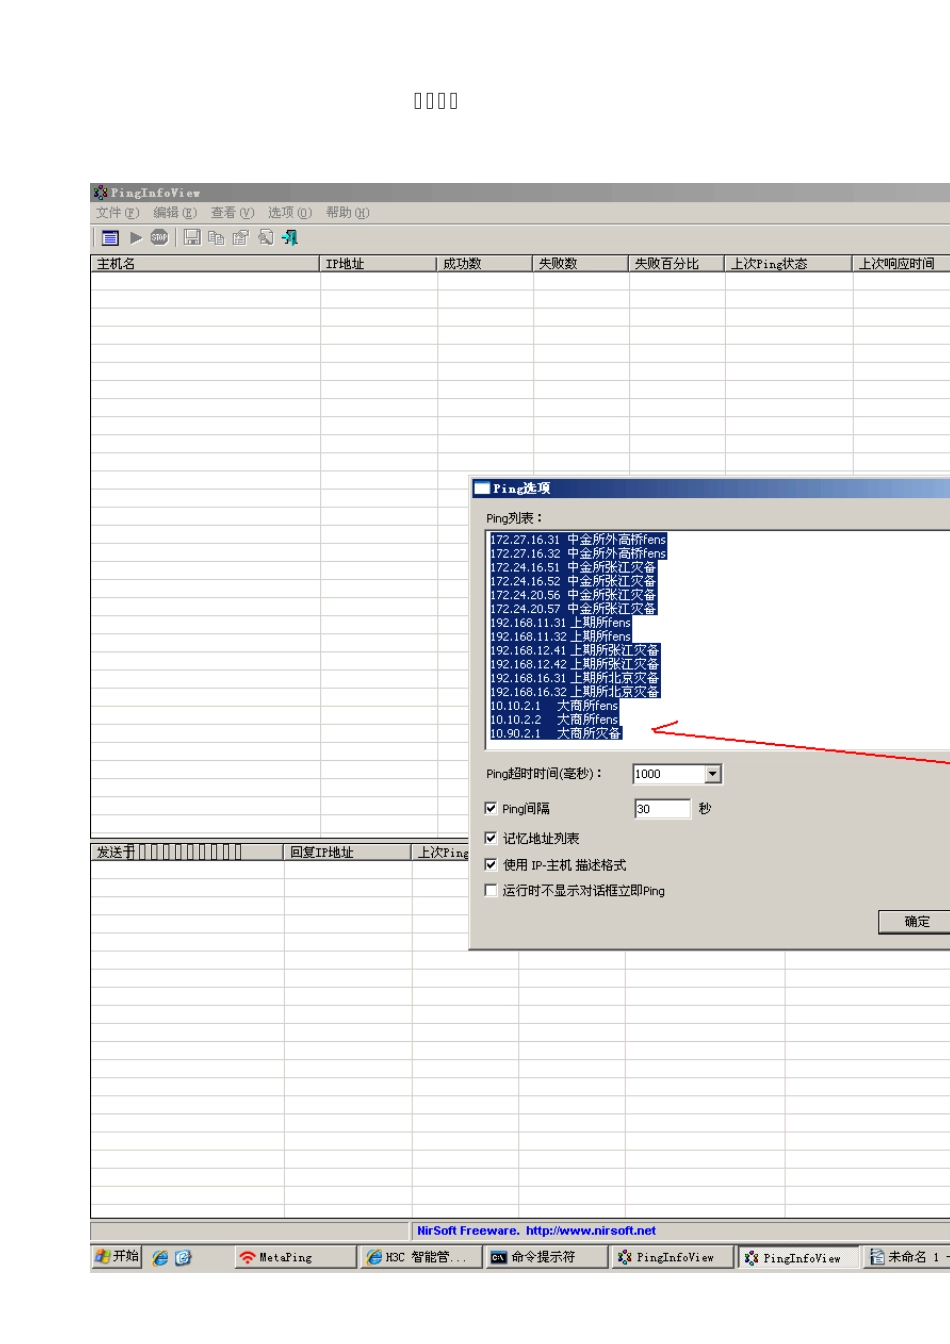Enable 运行时不显示对话框立即Ping checkbox
Screen dimensions: 950x1344
(x=491, y=890)
